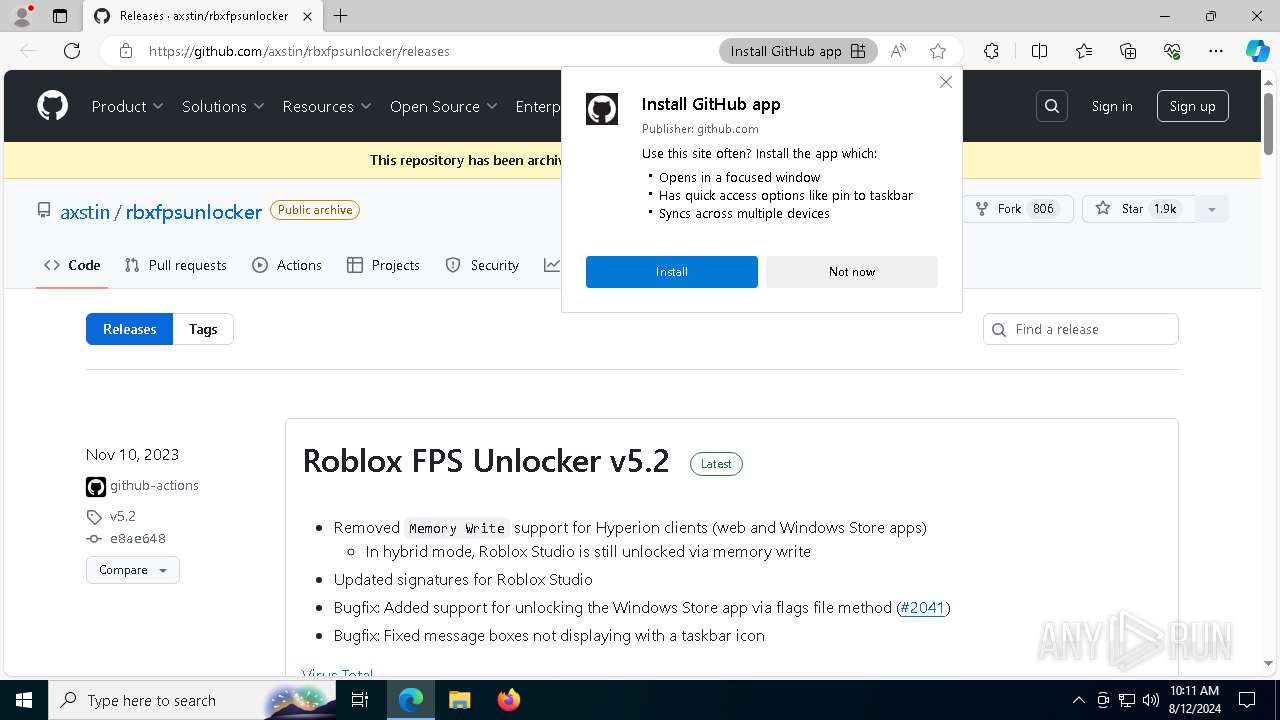Screen dimensions: 1280x720
Task: Open issue #2041 link
Action: point(922,607)
